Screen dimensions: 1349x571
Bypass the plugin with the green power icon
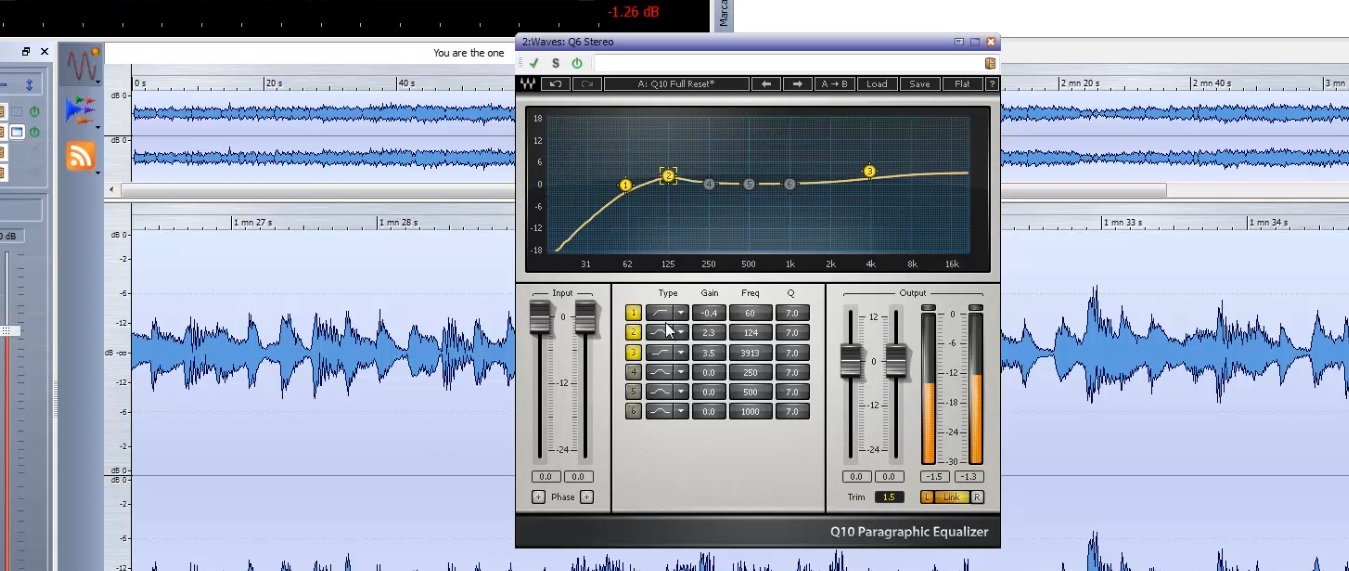pyautogui.click(x=577, y=63)
